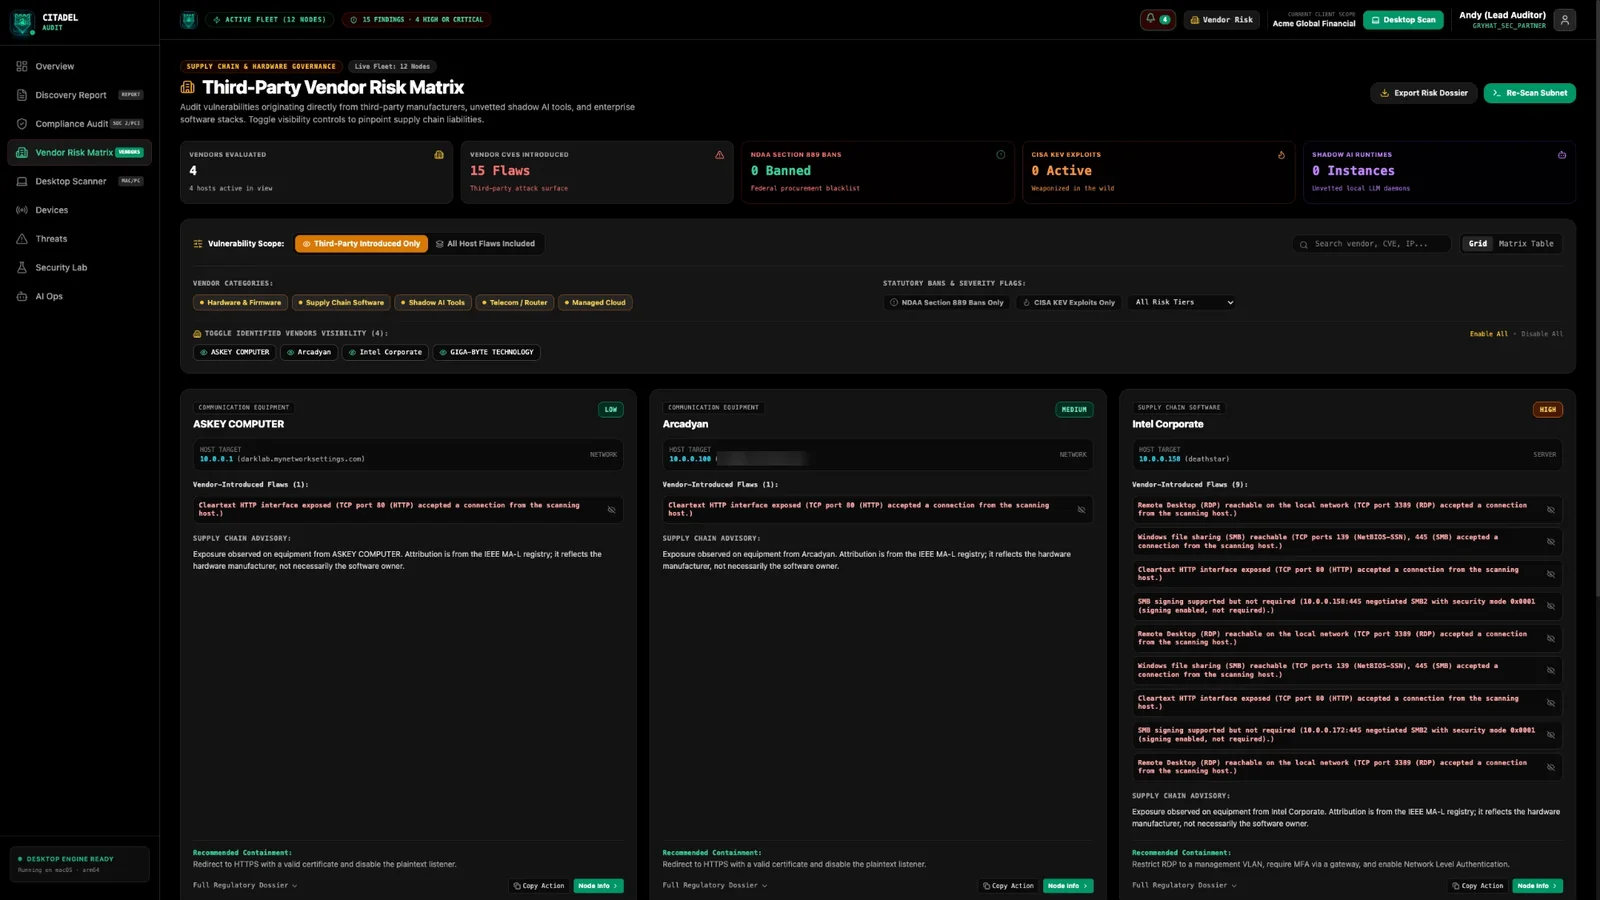
Task: Click the Active Fleet (12 Nodes) pill
Action: click(x=269, y=20)
